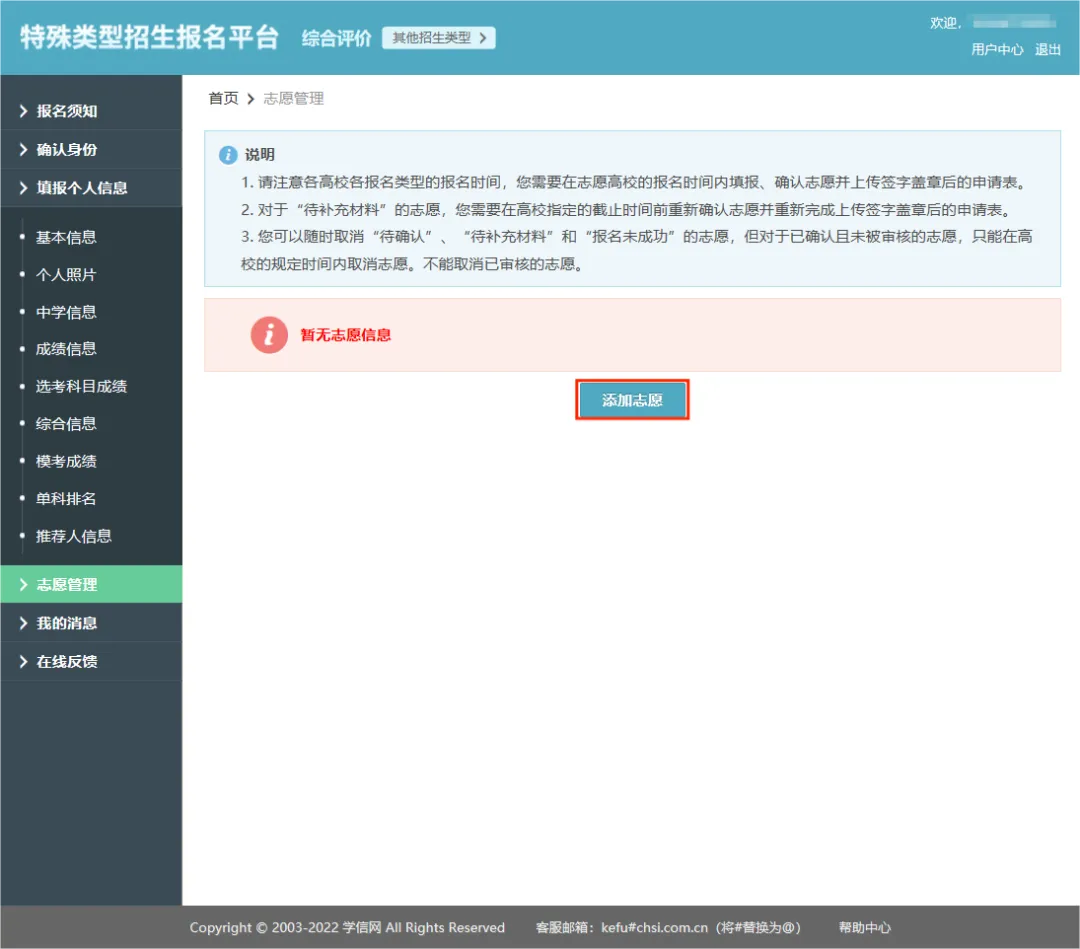Select 成绩信息 in the sidebar
Image resolution: width=1080 pixels, height=949 pixels.
tap(66, 349)
